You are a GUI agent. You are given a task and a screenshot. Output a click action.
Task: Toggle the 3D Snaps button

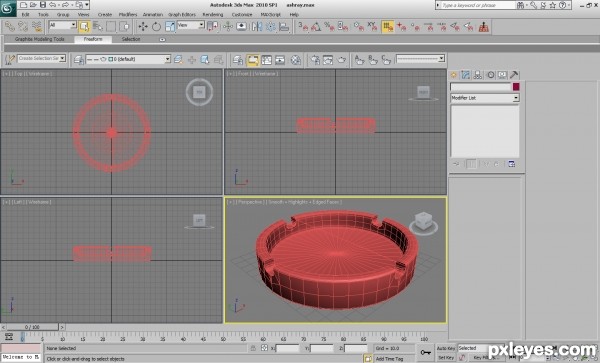pos(303,26)
